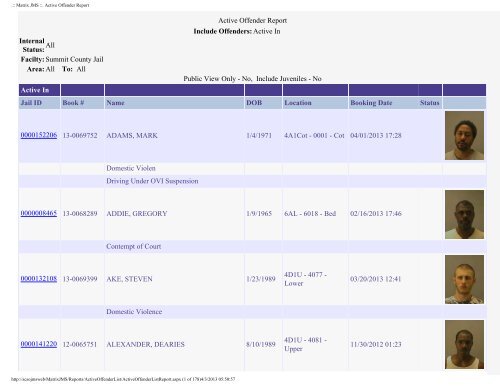Viewport: 500px width, 386px height.
Task: Click the Book # column header
Action: point(73,103)
